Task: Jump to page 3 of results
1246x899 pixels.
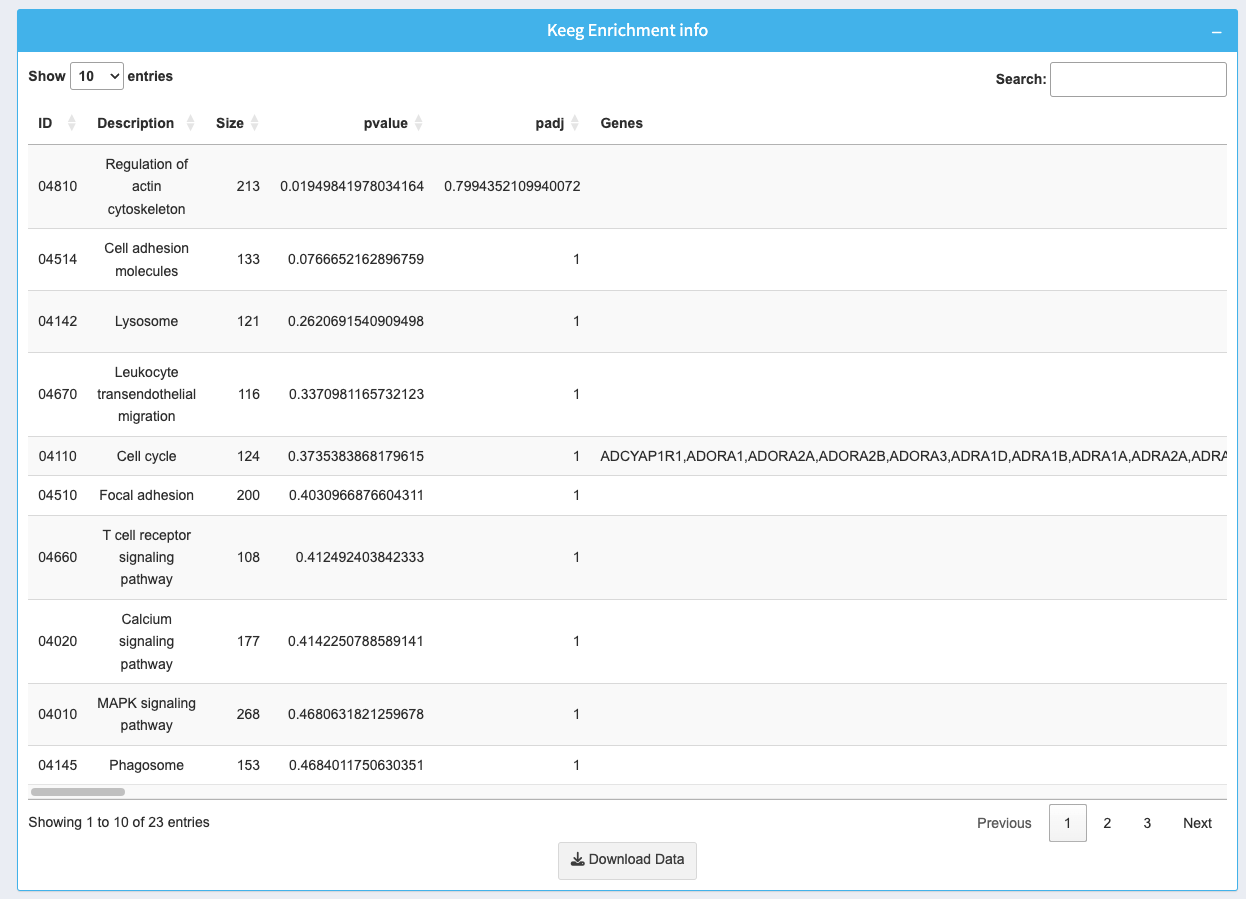Action: 1147,823
